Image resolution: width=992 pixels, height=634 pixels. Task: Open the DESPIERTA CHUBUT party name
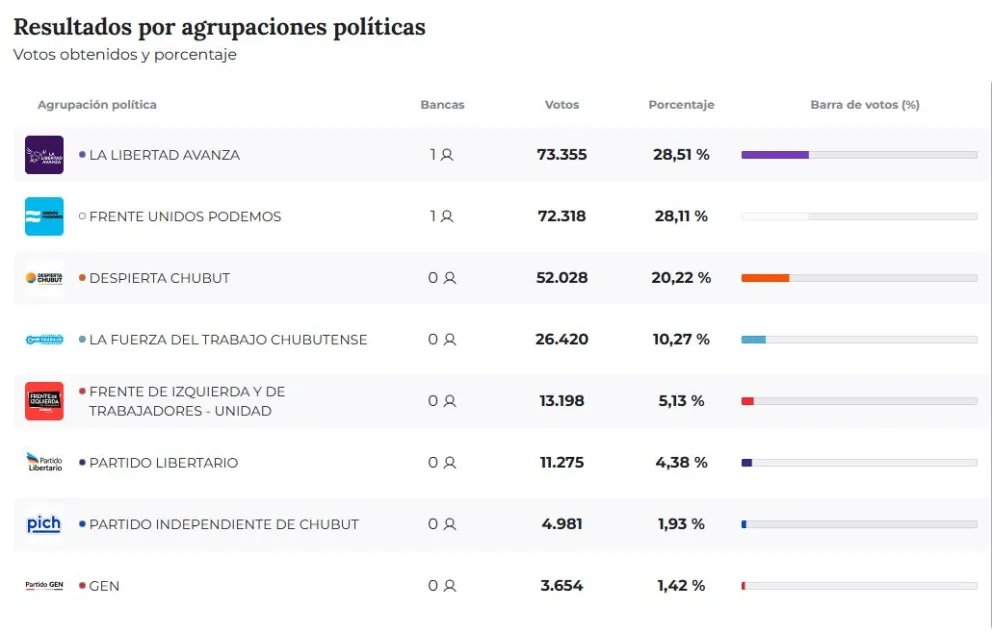(159, 278)
